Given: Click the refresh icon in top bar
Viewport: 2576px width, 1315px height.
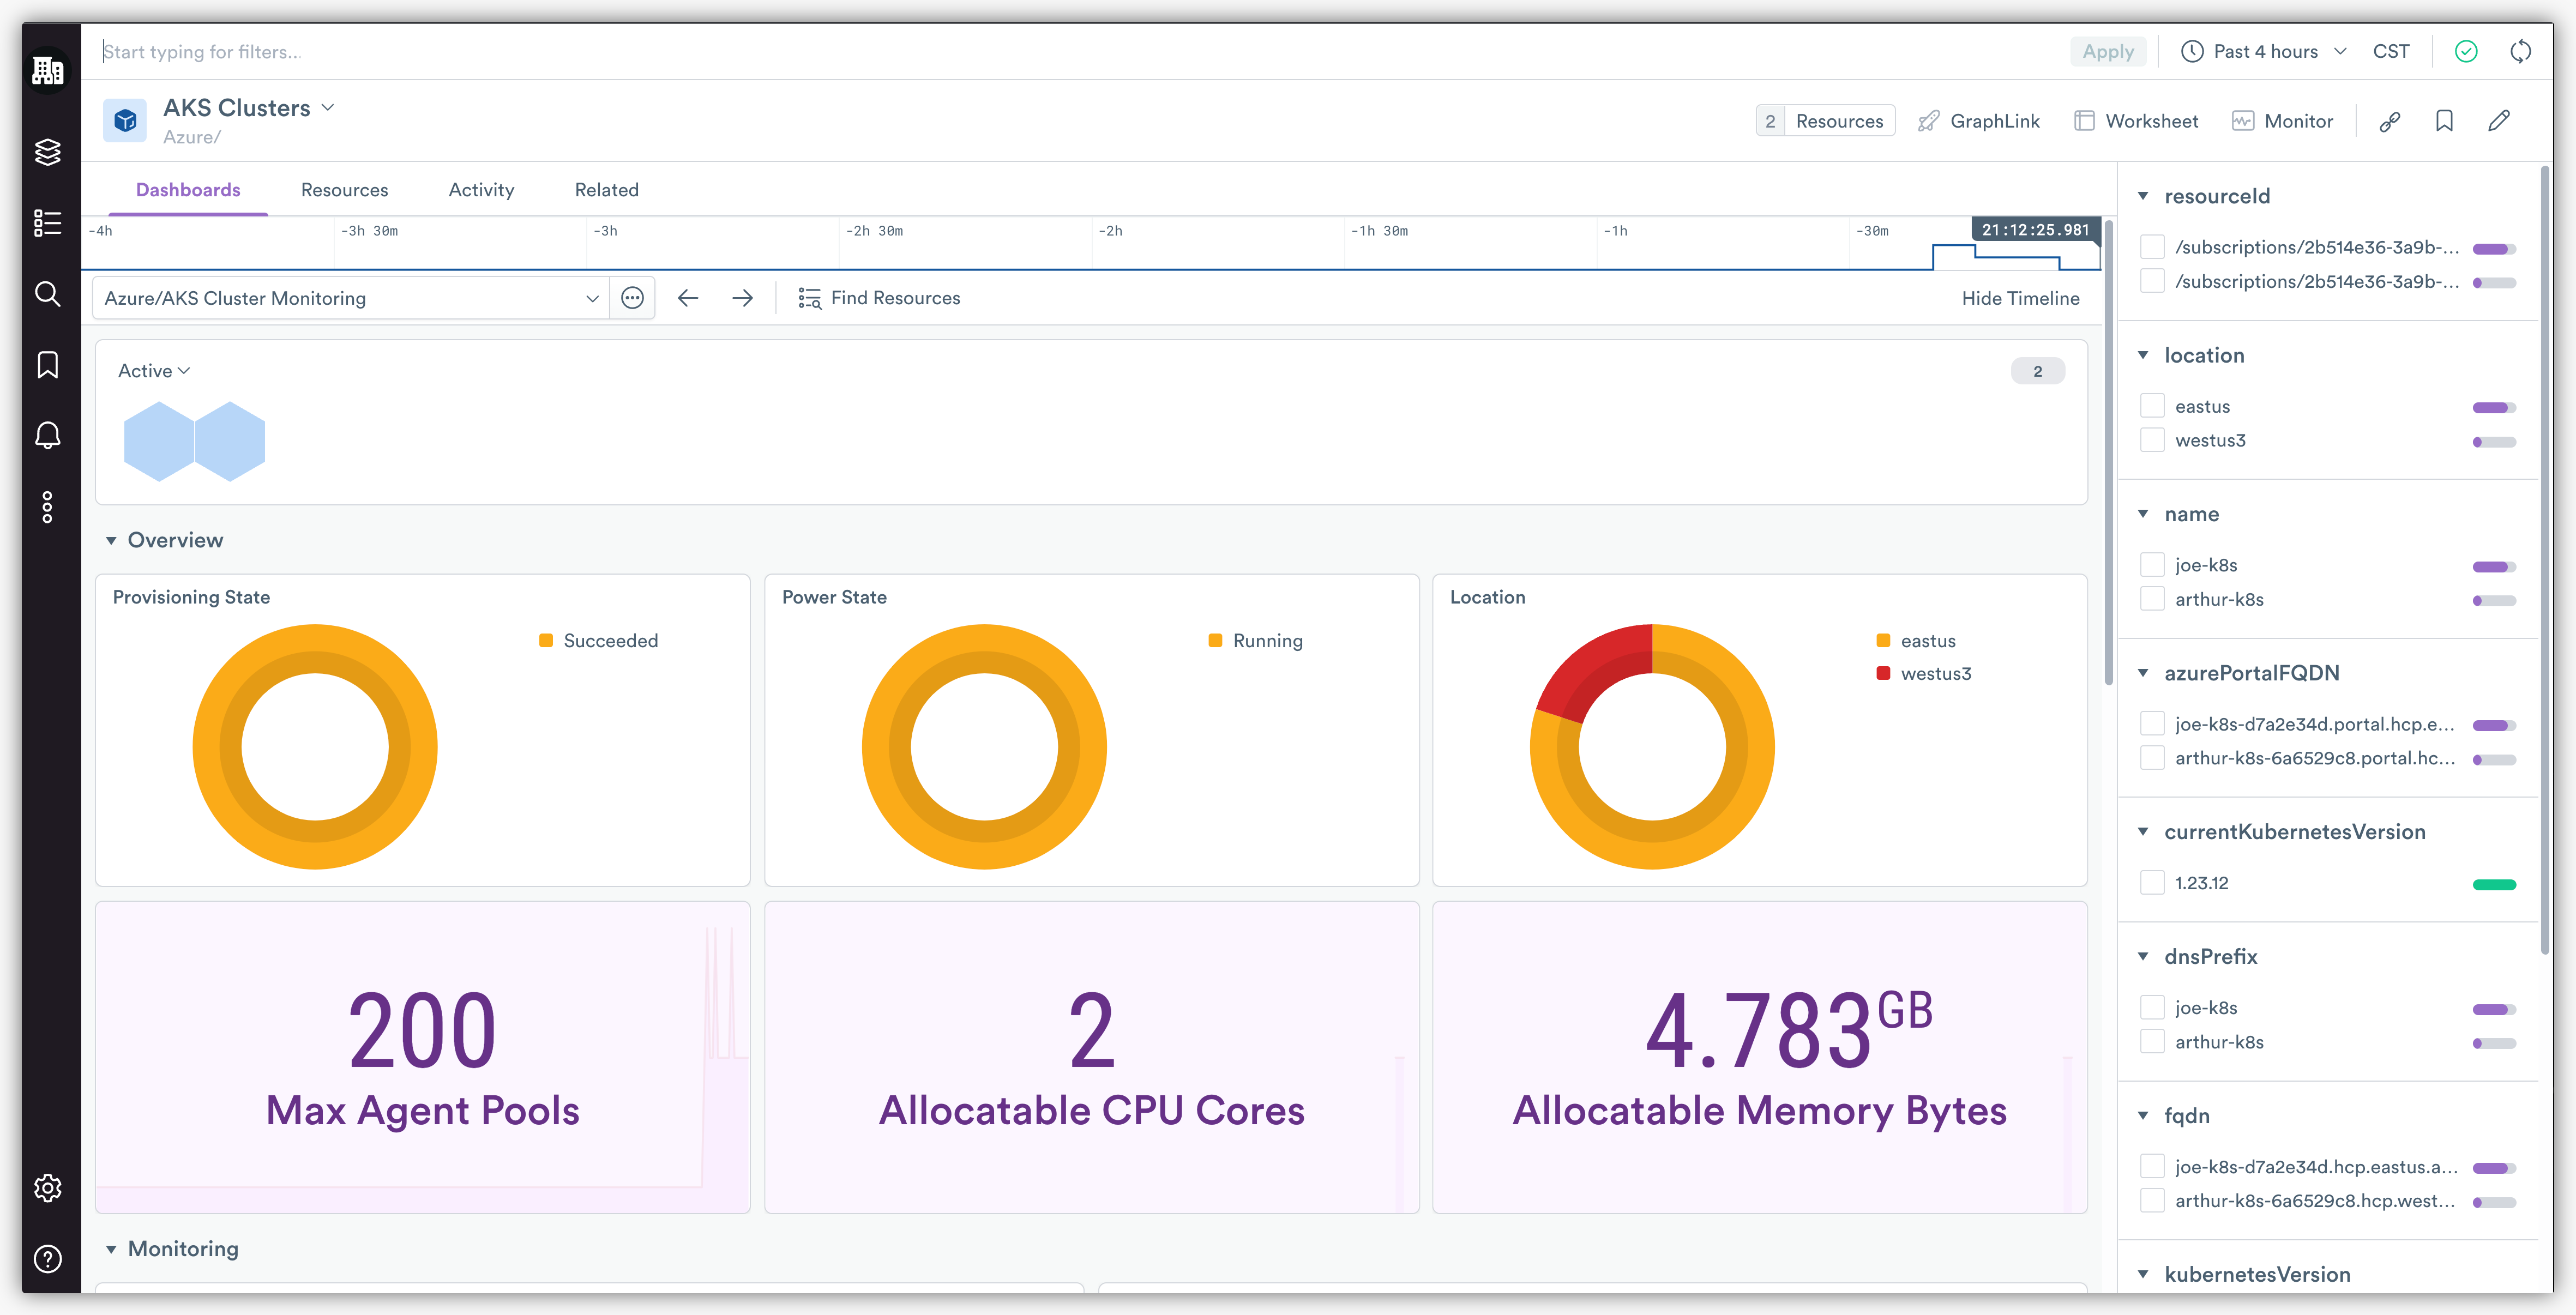Looking at the screenshot, I should click(2521, 51).
